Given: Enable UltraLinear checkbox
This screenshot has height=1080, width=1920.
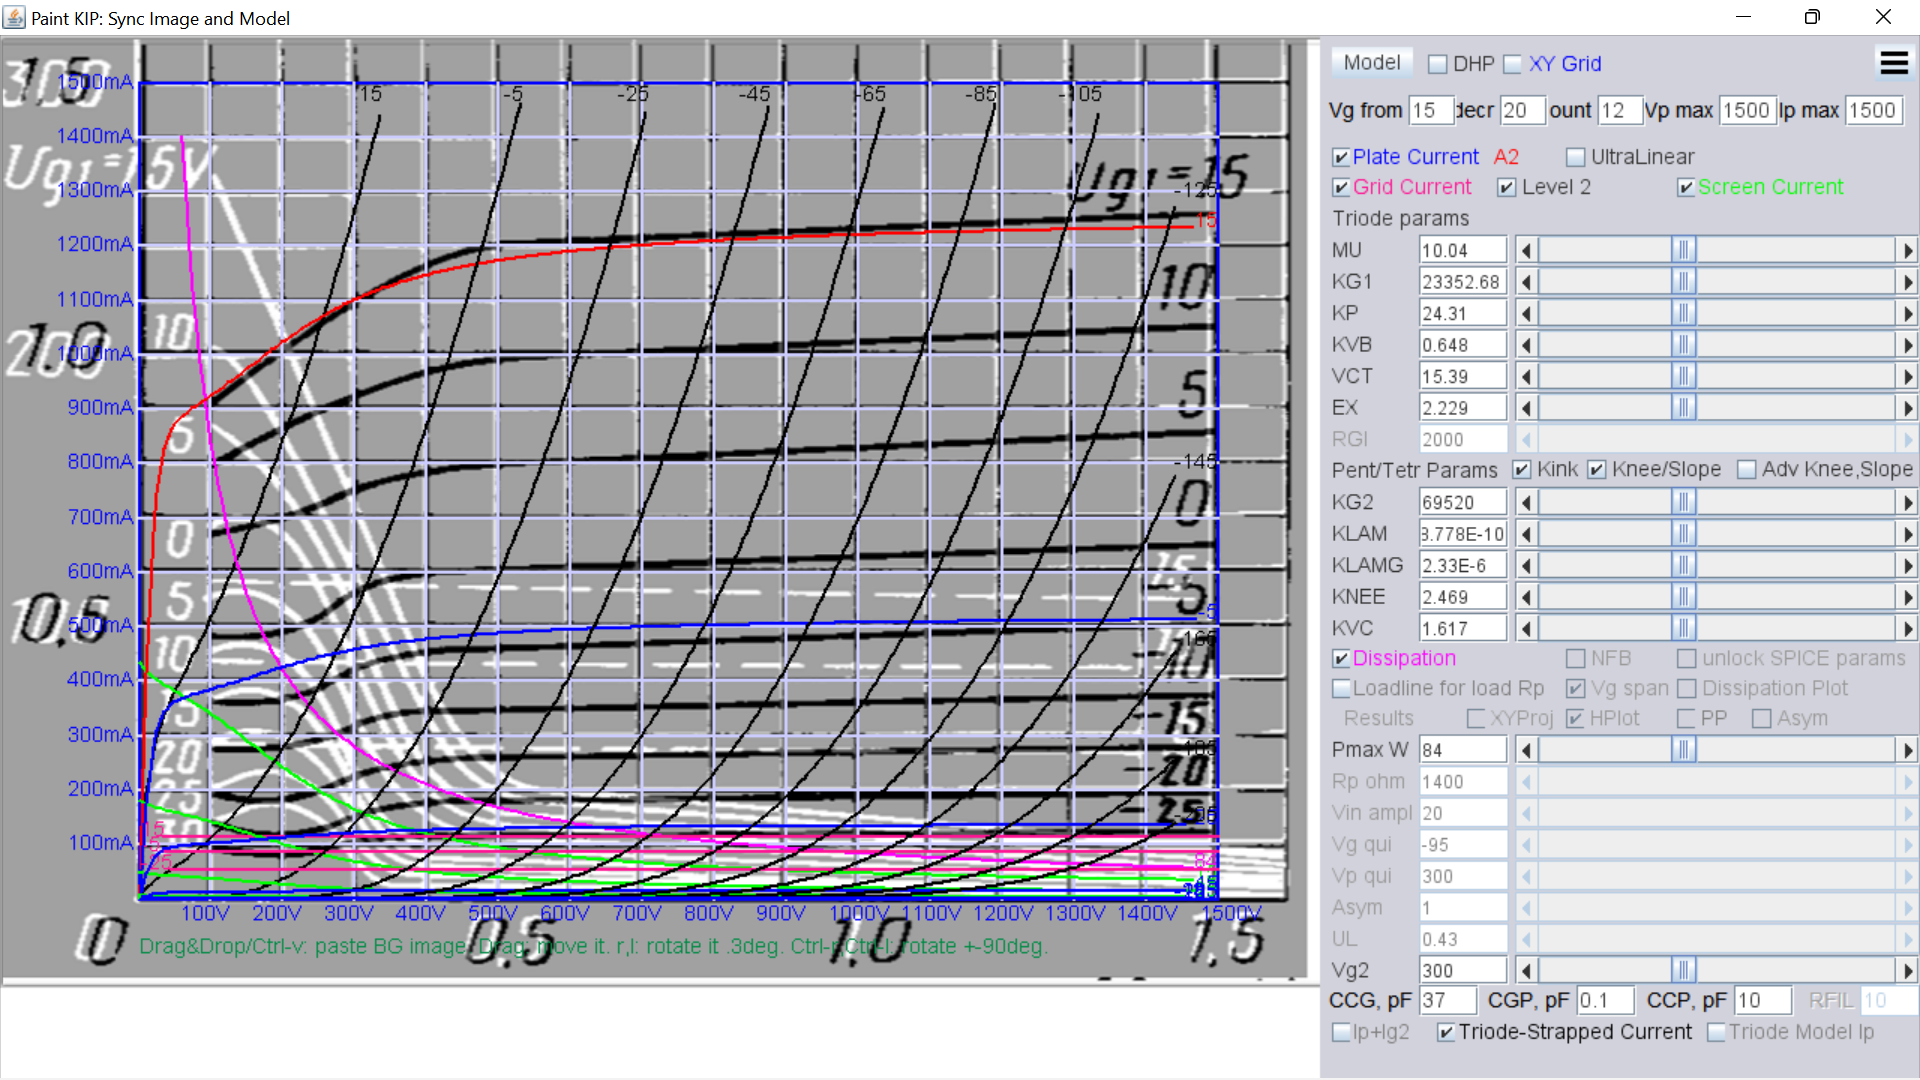Looking at the screenshot, I should [x=1576, y=158].
